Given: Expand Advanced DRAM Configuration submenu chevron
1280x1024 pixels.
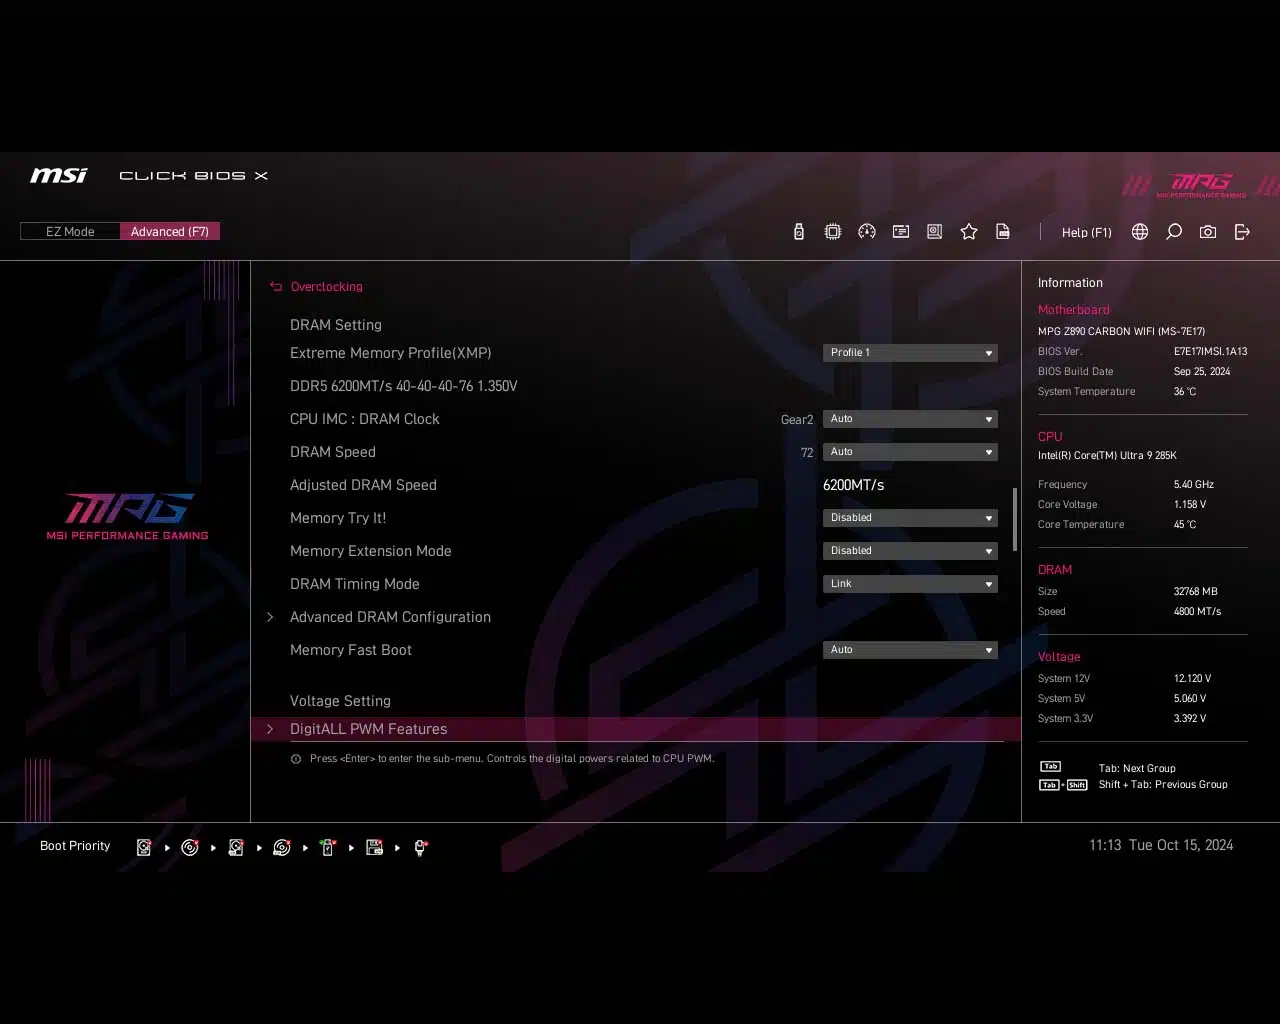Looking at the screenshot, I should click(270, 617).
